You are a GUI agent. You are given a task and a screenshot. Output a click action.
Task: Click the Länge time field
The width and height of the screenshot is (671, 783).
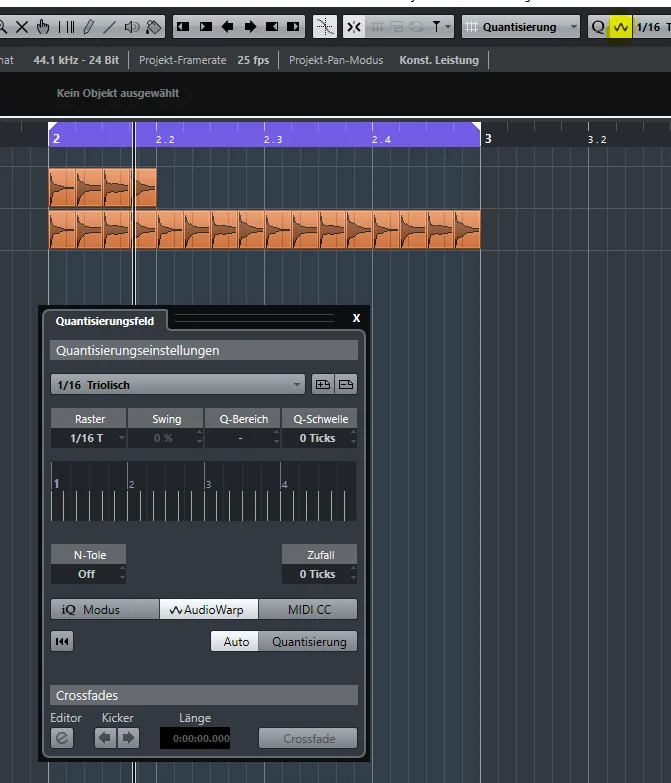(x=195, y=738)
